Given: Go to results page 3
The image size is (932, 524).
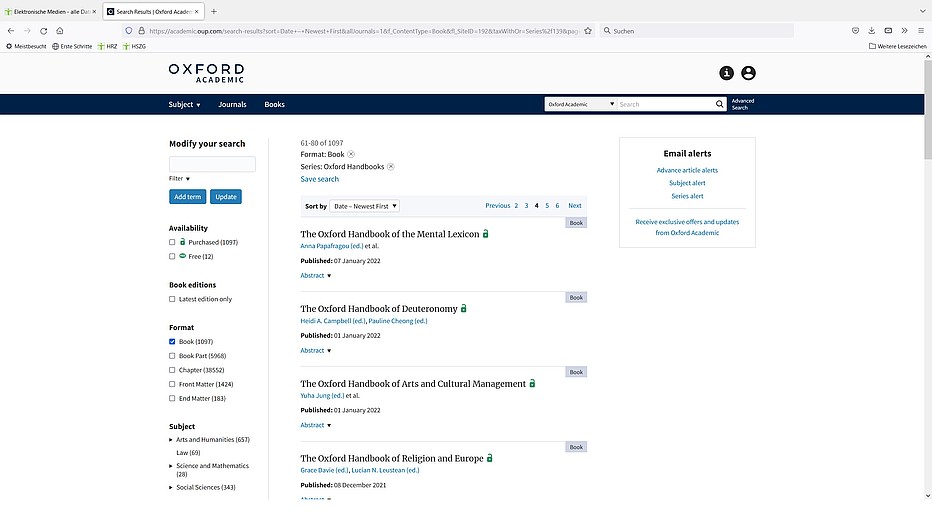Looking at the screenshot, I should pyautogui.click(x=526, y=206).
